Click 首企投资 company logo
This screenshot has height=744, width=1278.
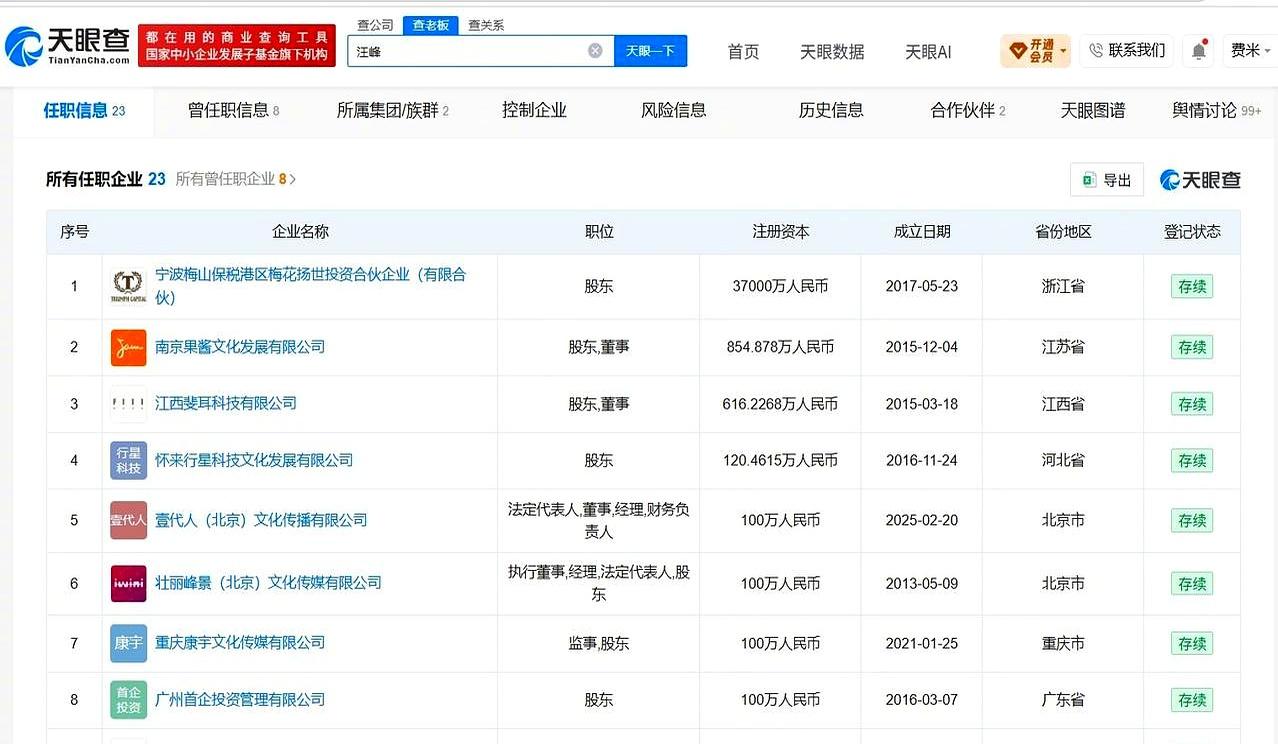pos(128,700)
